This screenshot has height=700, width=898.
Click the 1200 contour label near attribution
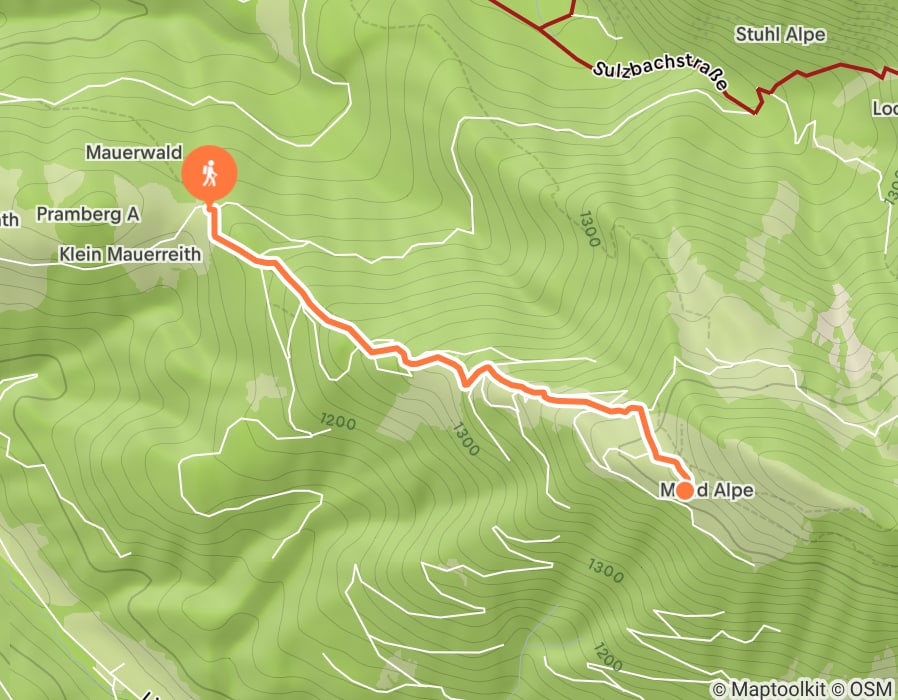click(607, 657)
